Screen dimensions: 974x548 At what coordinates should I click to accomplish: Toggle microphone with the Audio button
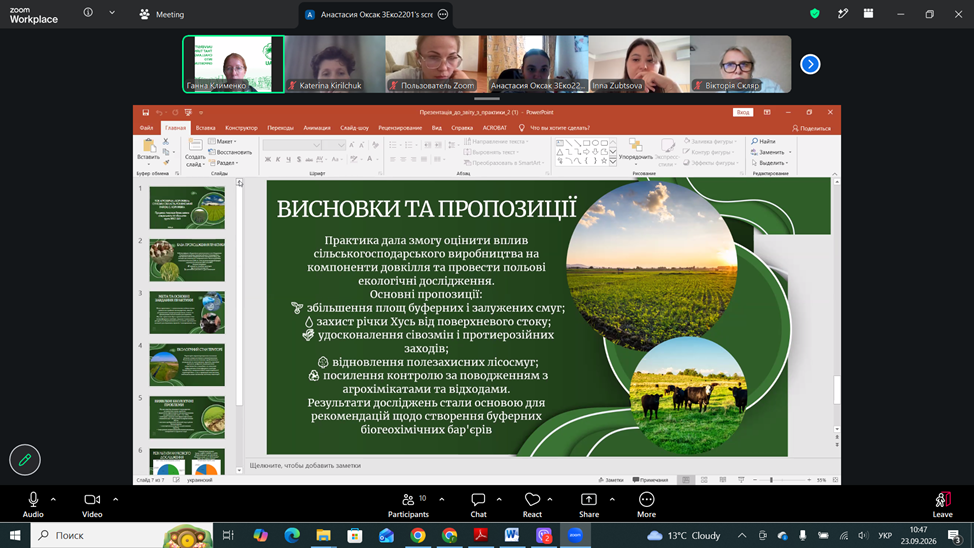[x=33, y=505]
